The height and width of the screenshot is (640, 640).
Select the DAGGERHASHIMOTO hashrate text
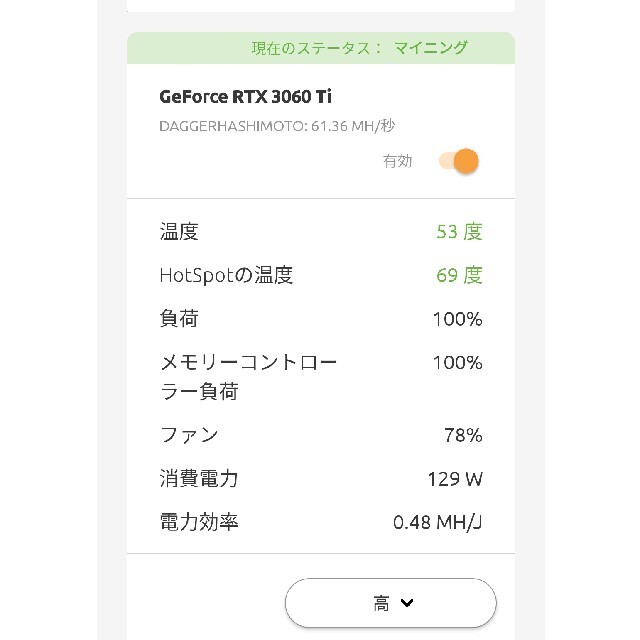coord(277,126)
